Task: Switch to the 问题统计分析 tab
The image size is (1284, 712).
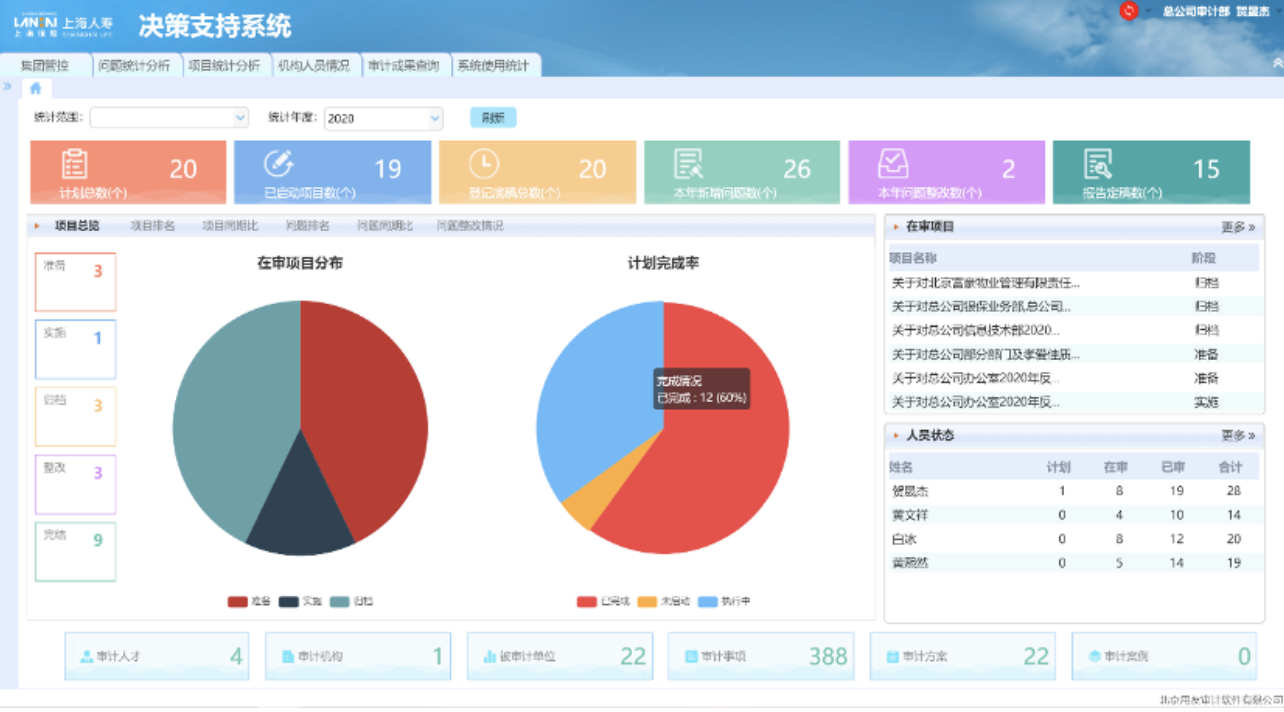Action: 134,66
